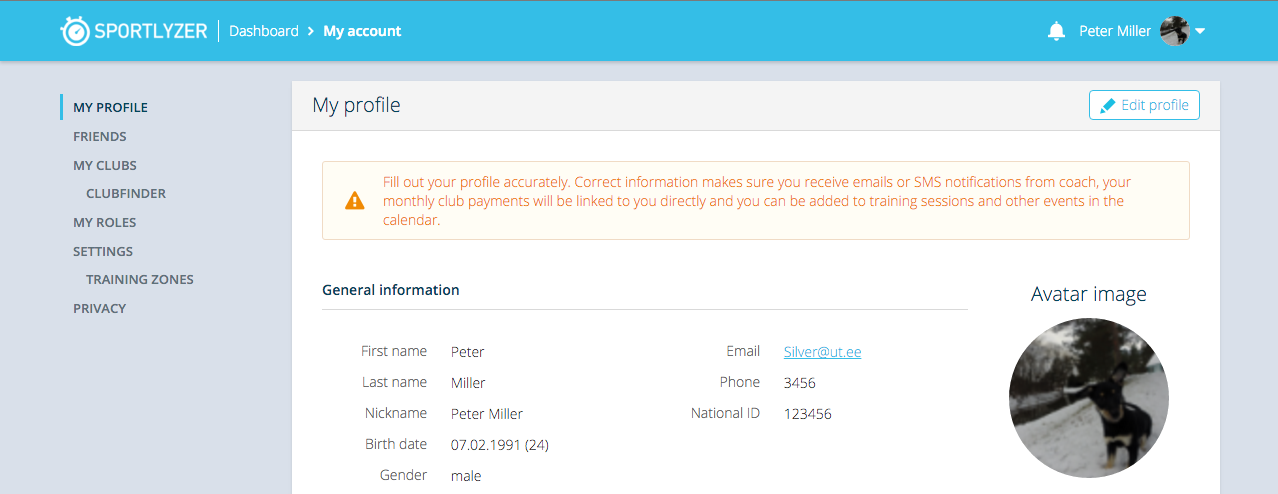This screenshot has height=494, width=1278.
Task: Click the Sportlyzer stopwatch logo icon
Action: [x=76, y=31]
